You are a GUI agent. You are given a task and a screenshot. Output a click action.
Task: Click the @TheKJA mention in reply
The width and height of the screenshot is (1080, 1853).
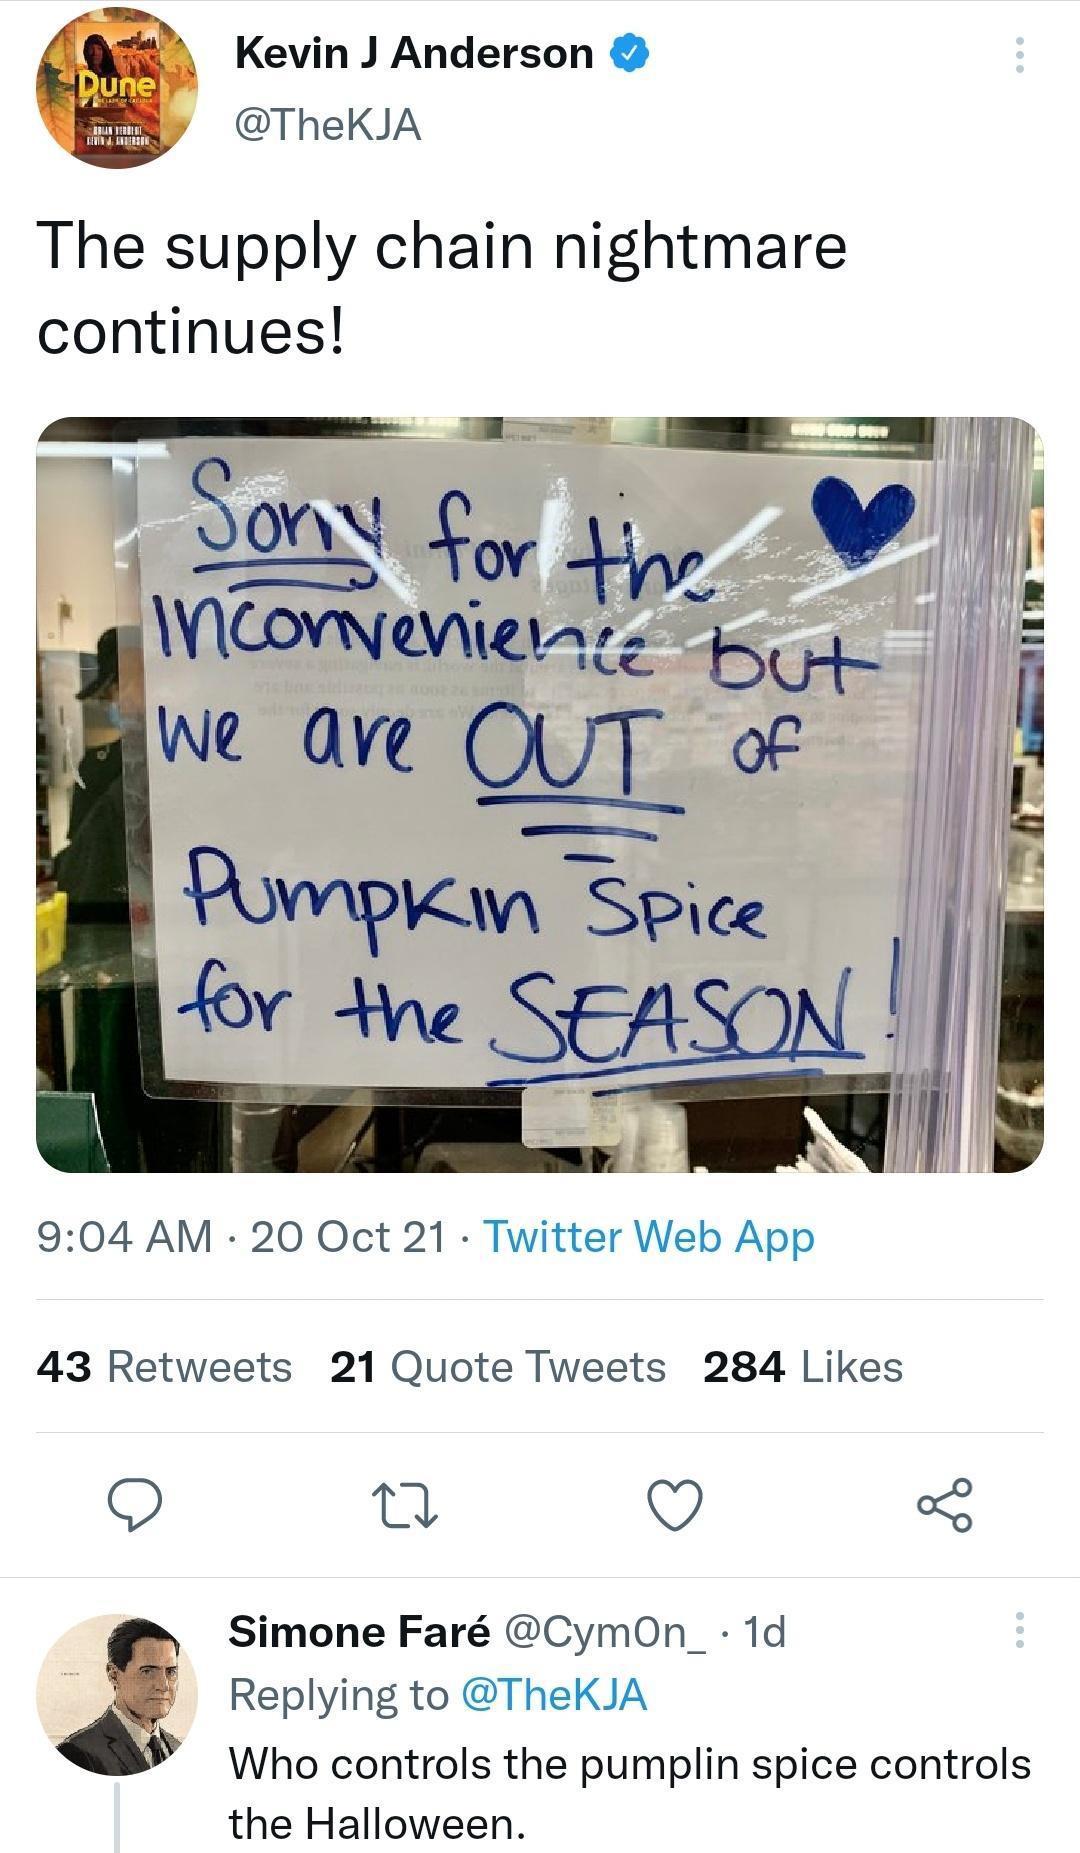pyautogui.click(x=553, y=1695)
